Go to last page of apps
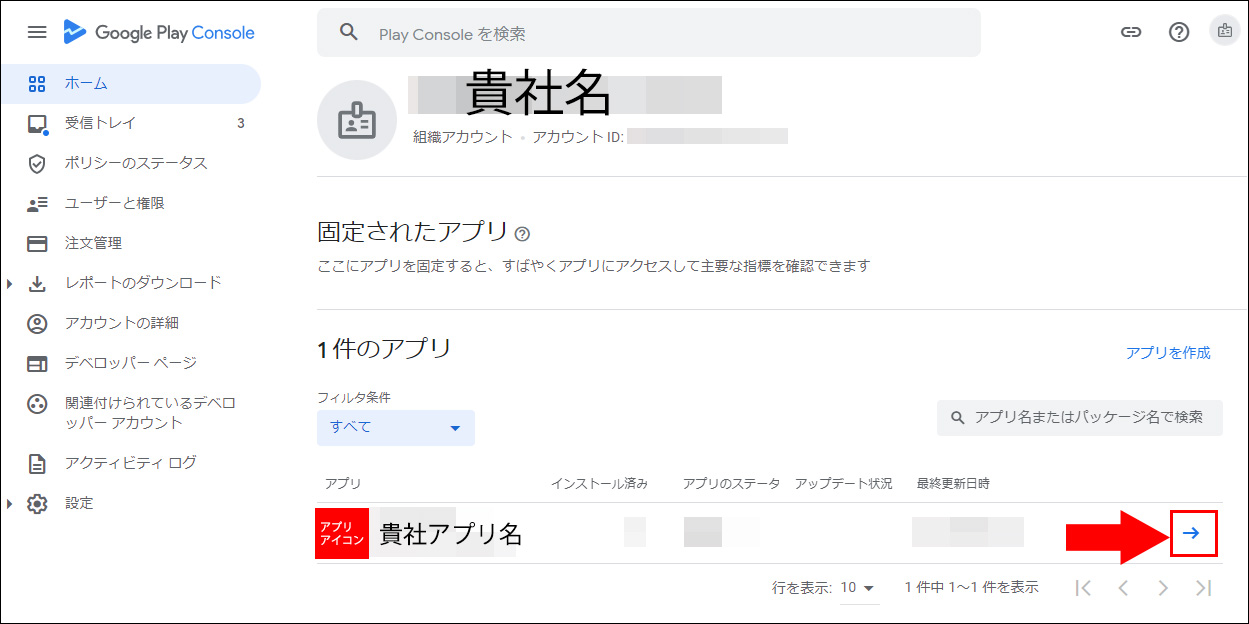The width and height of the screenshot is (1249, 624). [x=1203, y=588]
